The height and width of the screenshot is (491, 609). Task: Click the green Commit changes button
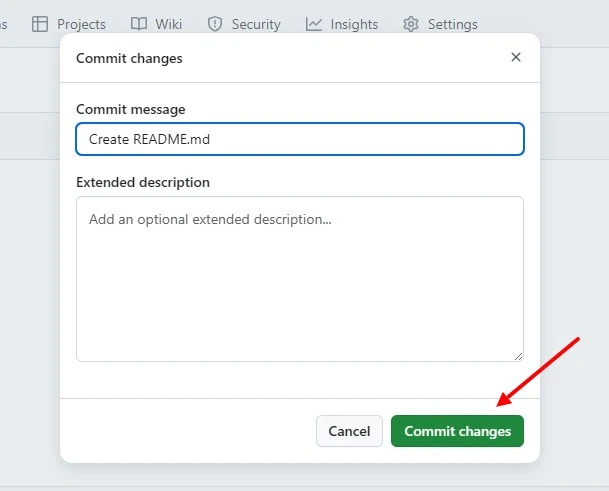[x=457, y=431]
